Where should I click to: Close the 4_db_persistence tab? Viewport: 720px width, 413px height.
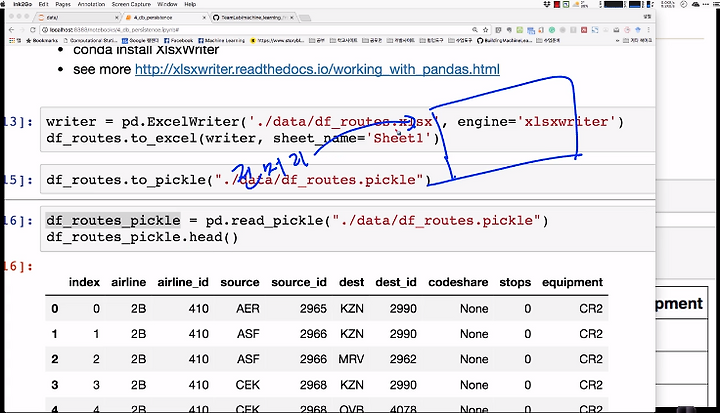click(x=204, y=17)
